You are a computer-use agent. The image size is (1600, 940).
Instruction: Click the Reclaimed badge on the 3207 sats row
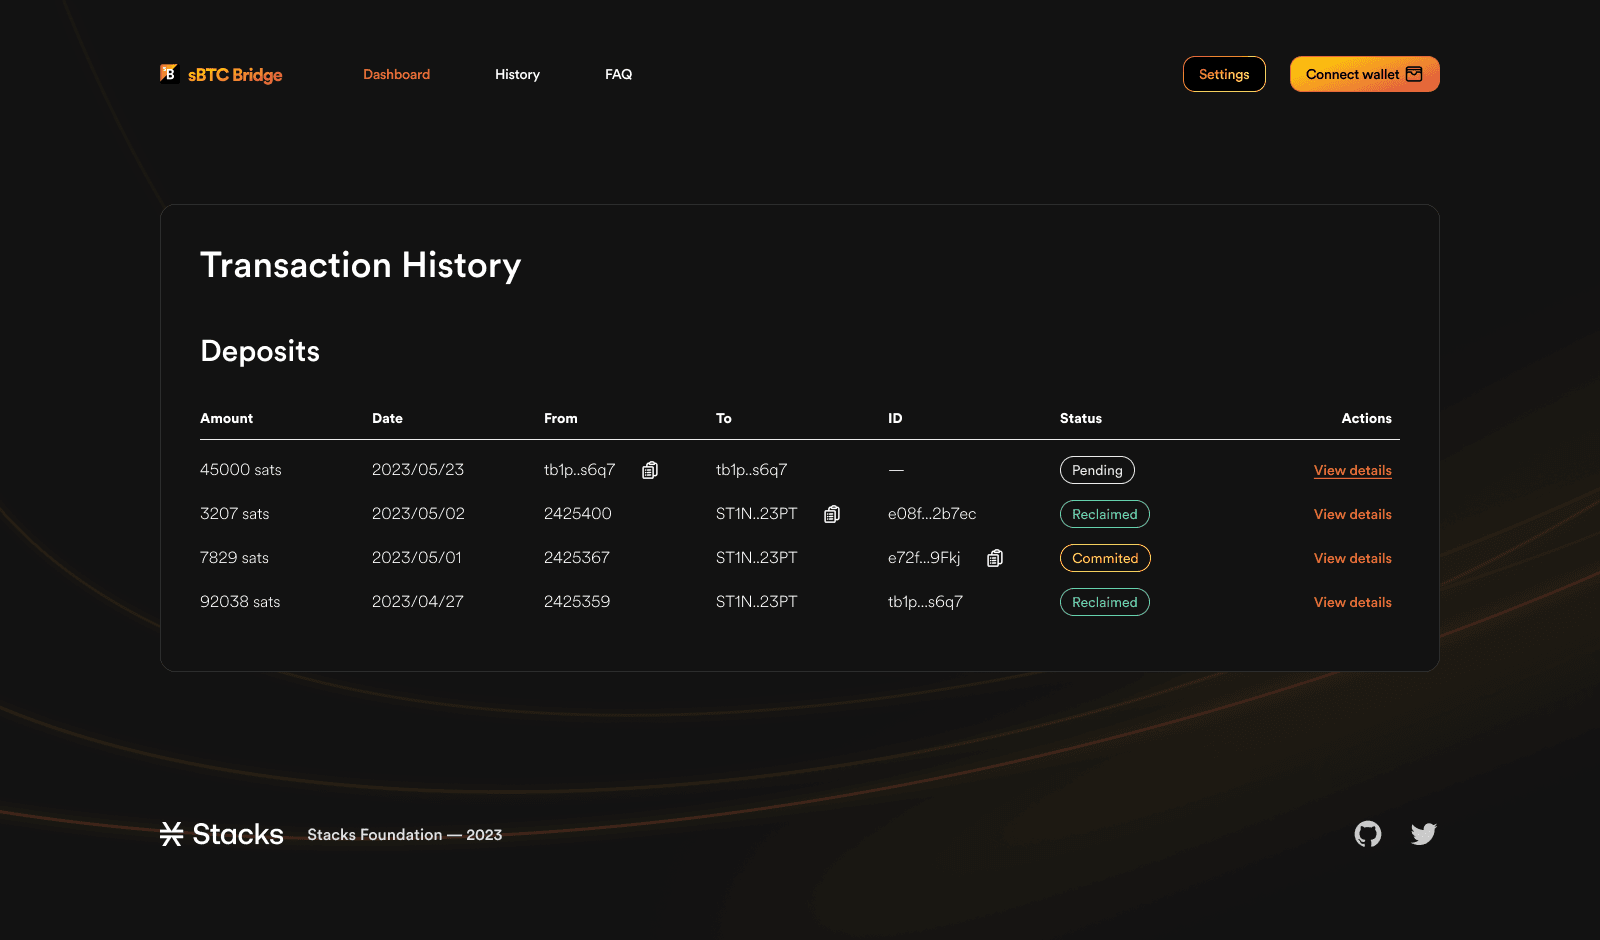1104,514
